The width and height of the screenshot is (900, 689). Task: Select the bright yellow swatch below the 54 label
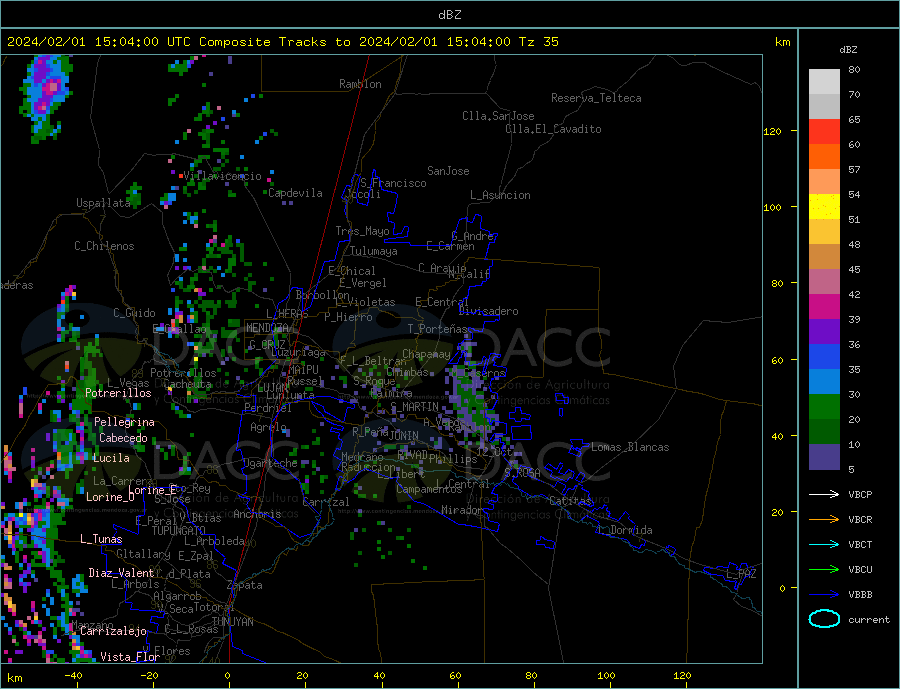tap(824, 207)
